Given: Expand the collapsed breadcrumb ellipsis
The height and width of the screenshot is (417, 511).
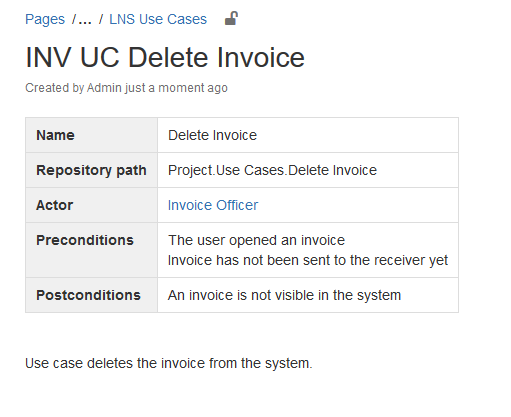Looking at the screenshot, I should point(85,19).
